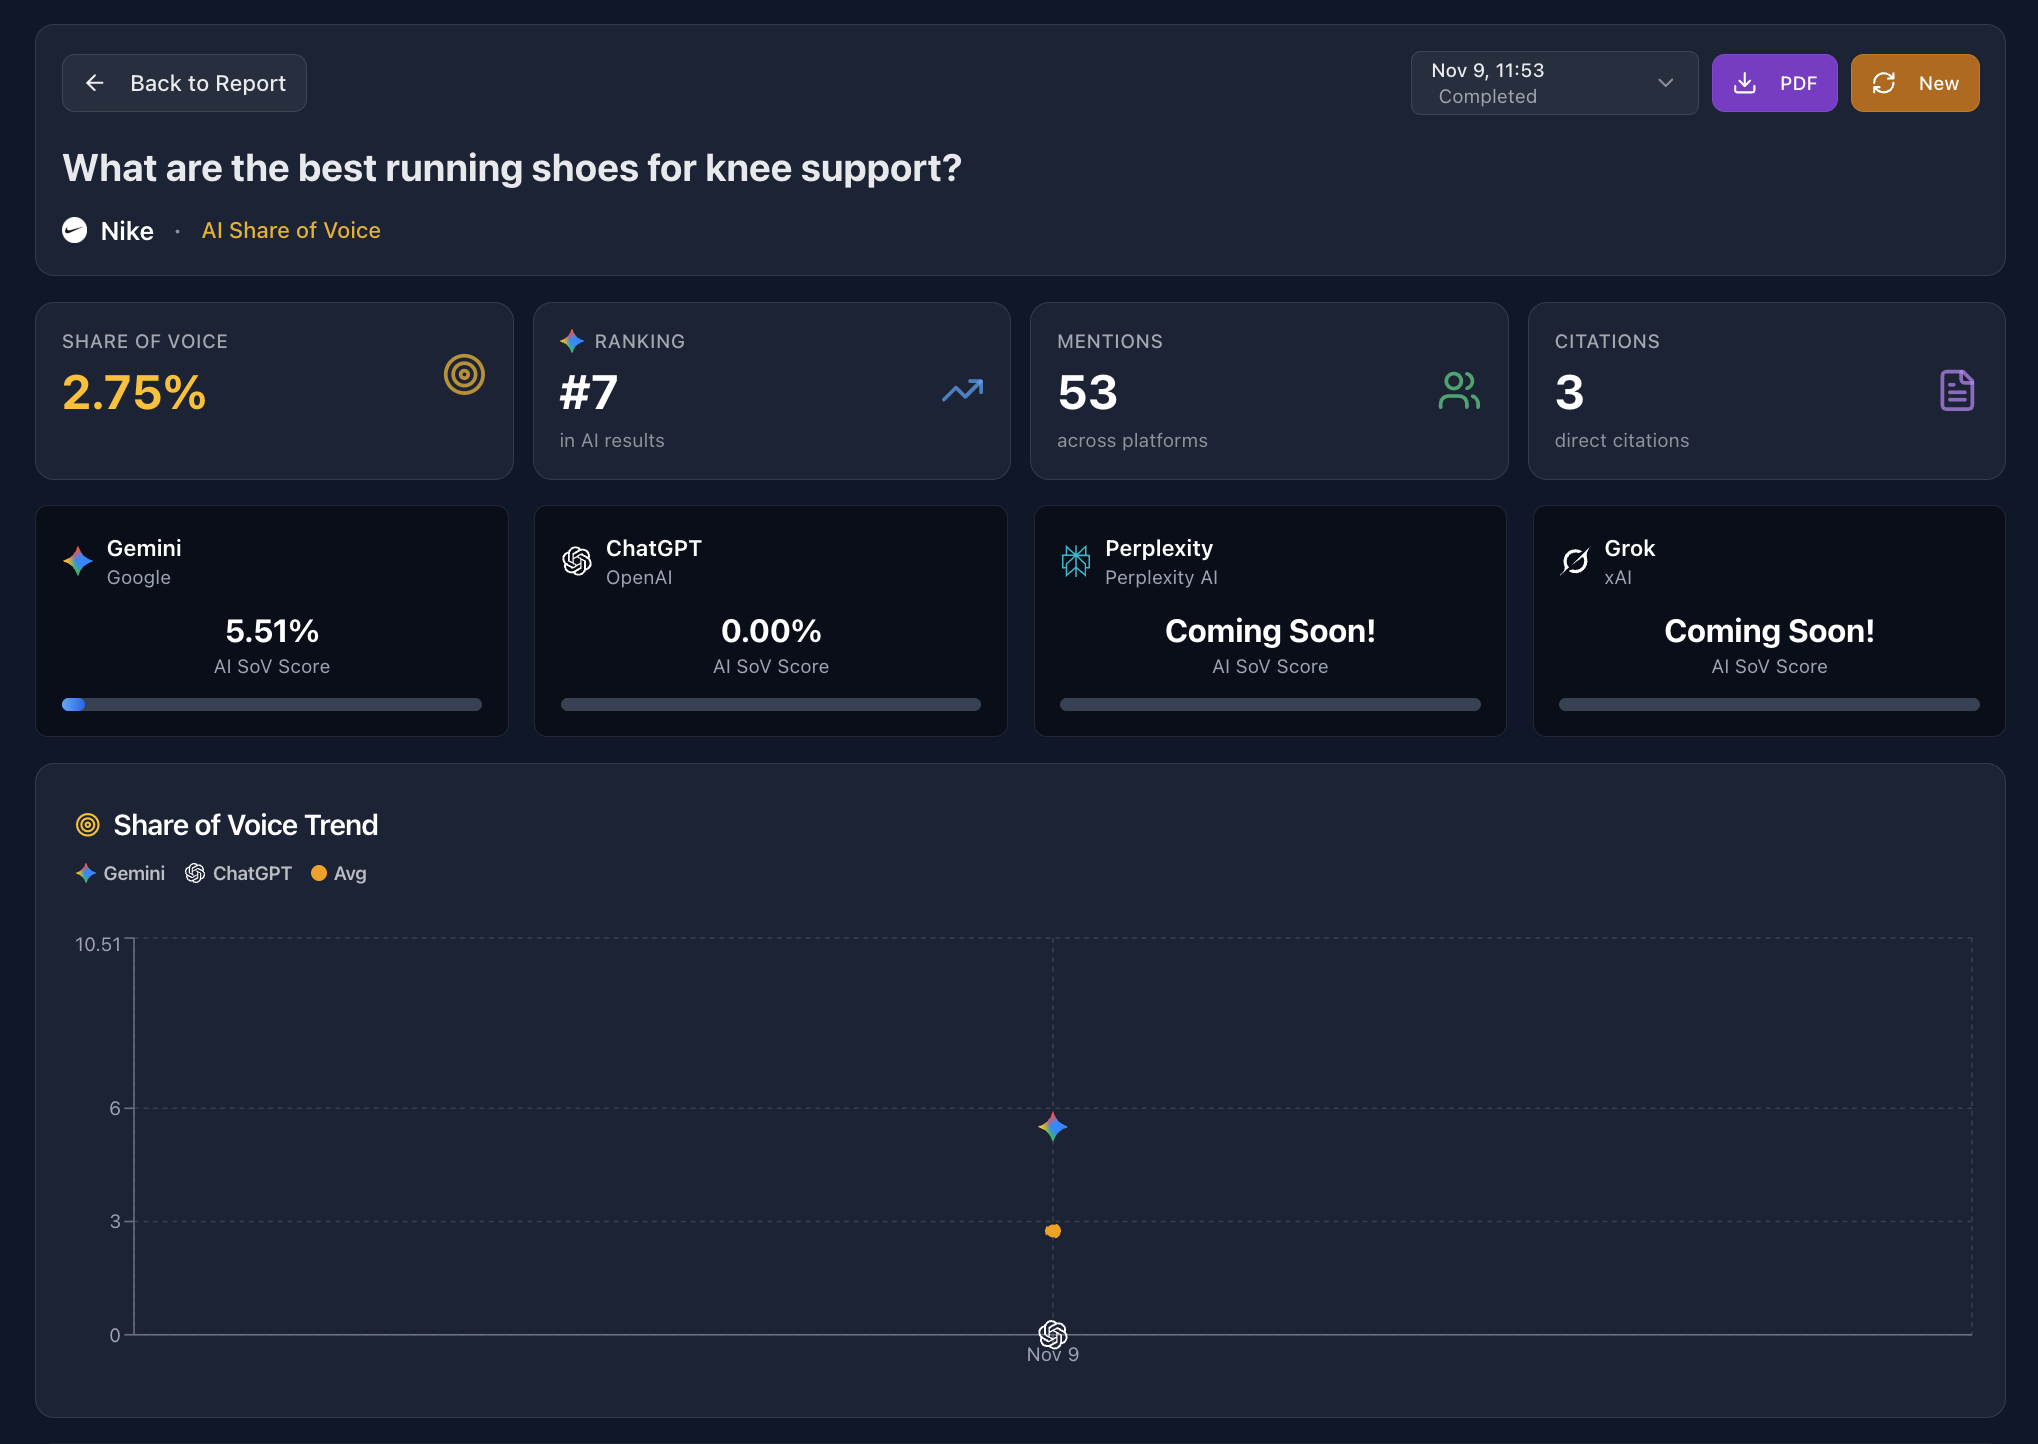Click the report question heading
The image size is (2038, 1444).
(x=512, y=168)
